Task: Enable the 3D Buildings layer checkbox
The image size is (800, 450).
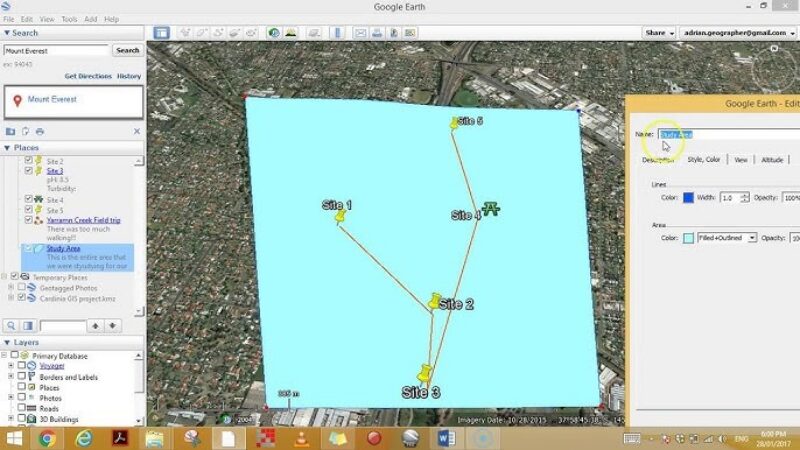Action: point(21,419)
